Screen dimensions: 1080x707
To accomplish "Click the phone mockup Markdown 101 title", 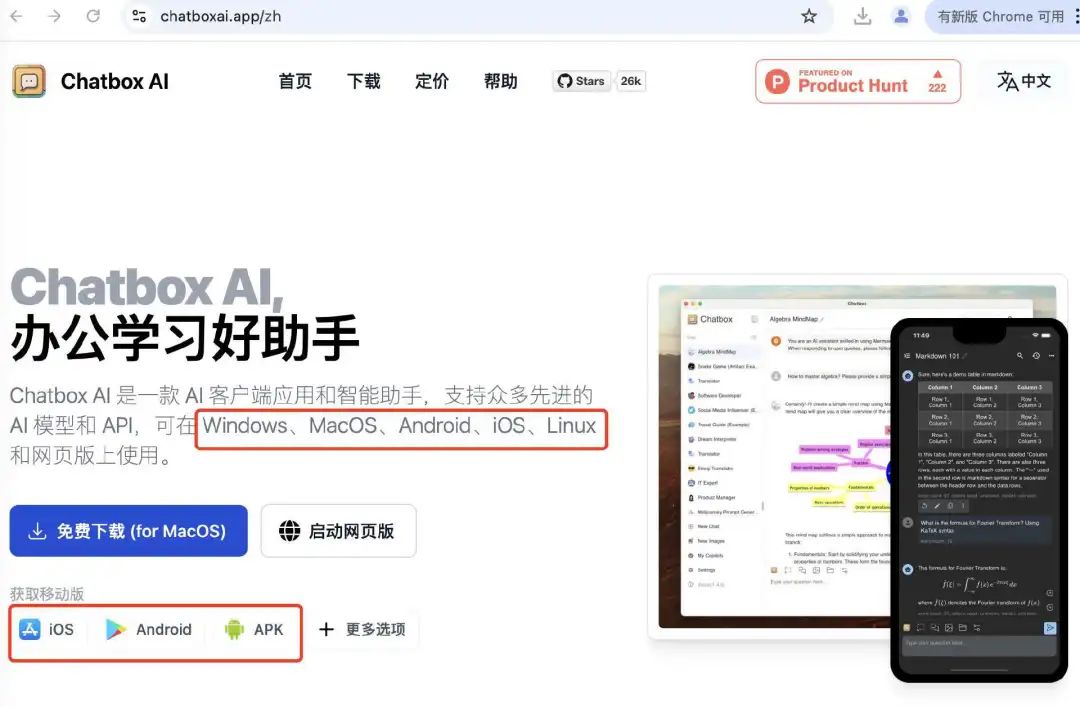I will point(937,356).
